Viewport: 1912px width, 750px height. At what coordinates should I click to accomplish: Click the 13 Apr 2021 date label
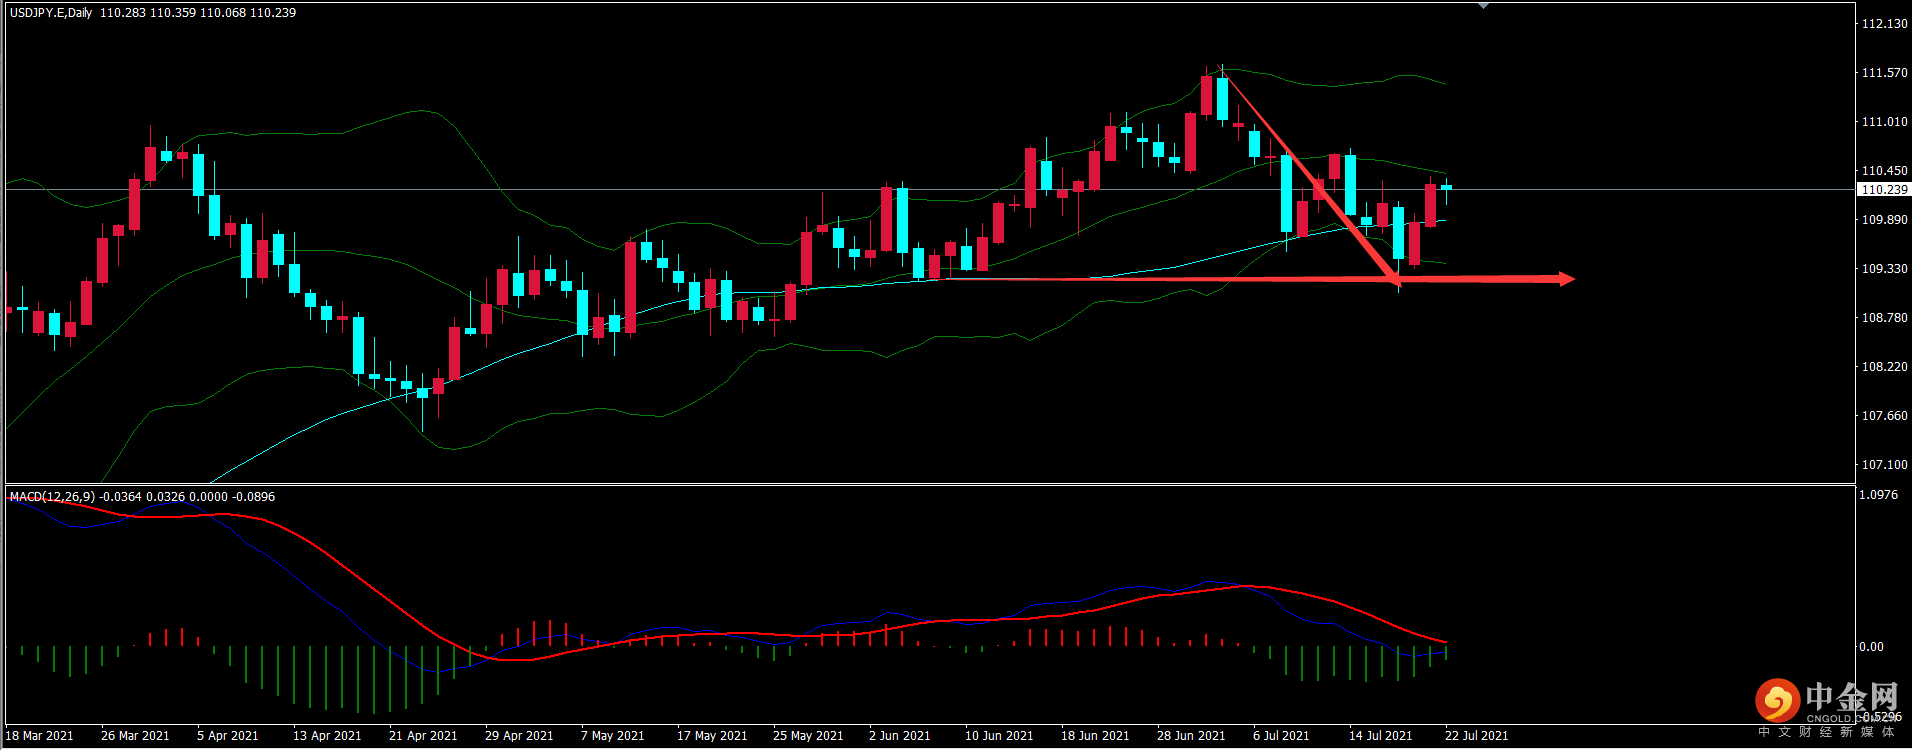[x=327, y=736]
